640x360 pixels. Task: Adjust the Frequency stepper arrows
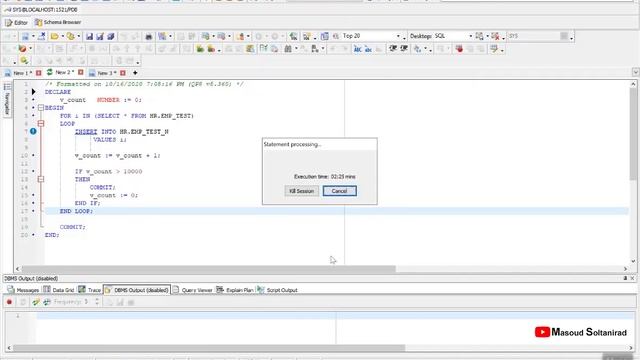pyautogui.click(x=97, y=302)
